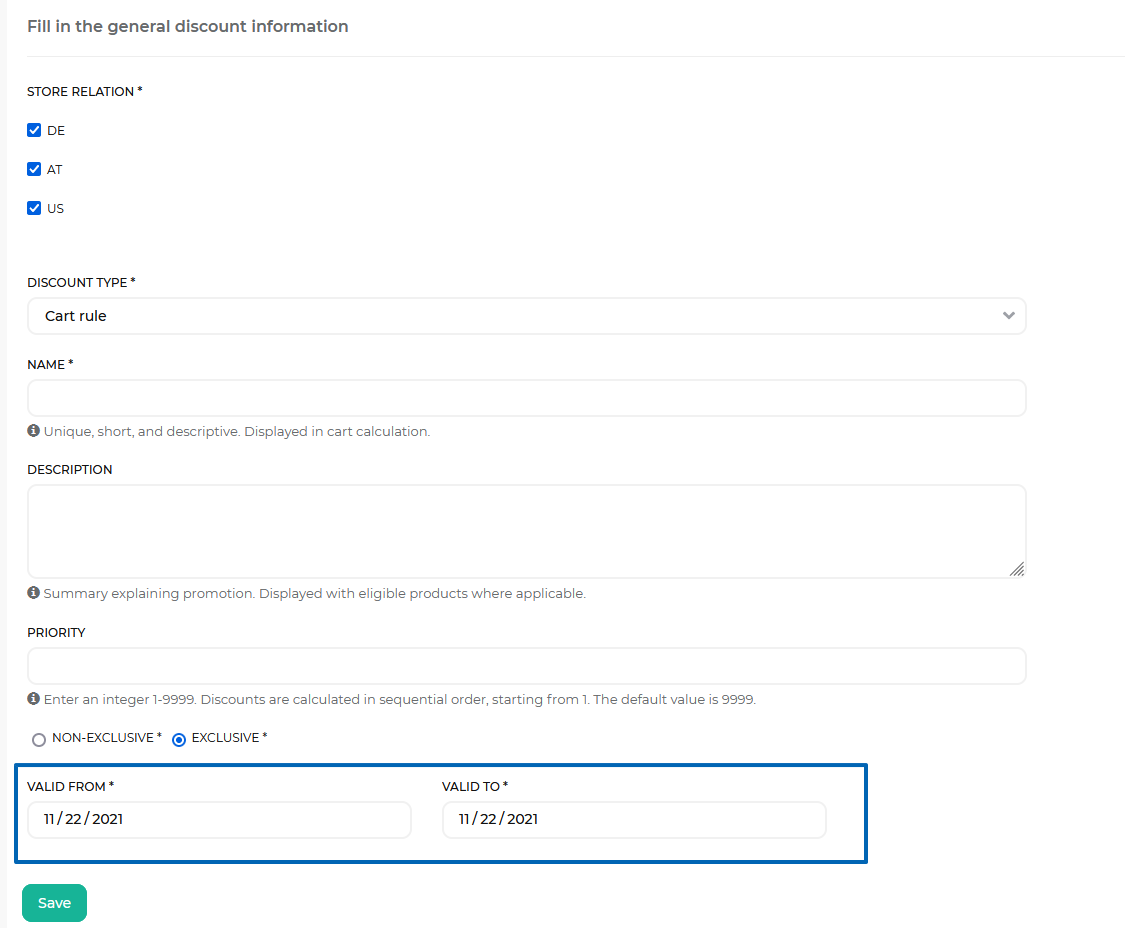The image size is (1125, 928).
Task: Click the VALID TO label
Action: pyautogui.click(x=475, y=787)
